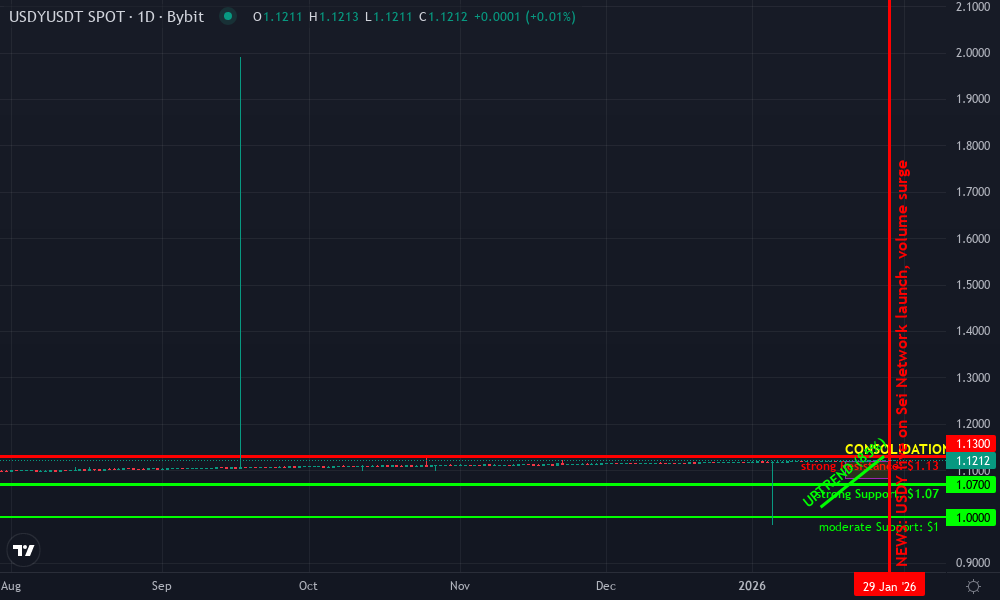Click the Sei Network launch news text
1000x600 pixels.
902,363
